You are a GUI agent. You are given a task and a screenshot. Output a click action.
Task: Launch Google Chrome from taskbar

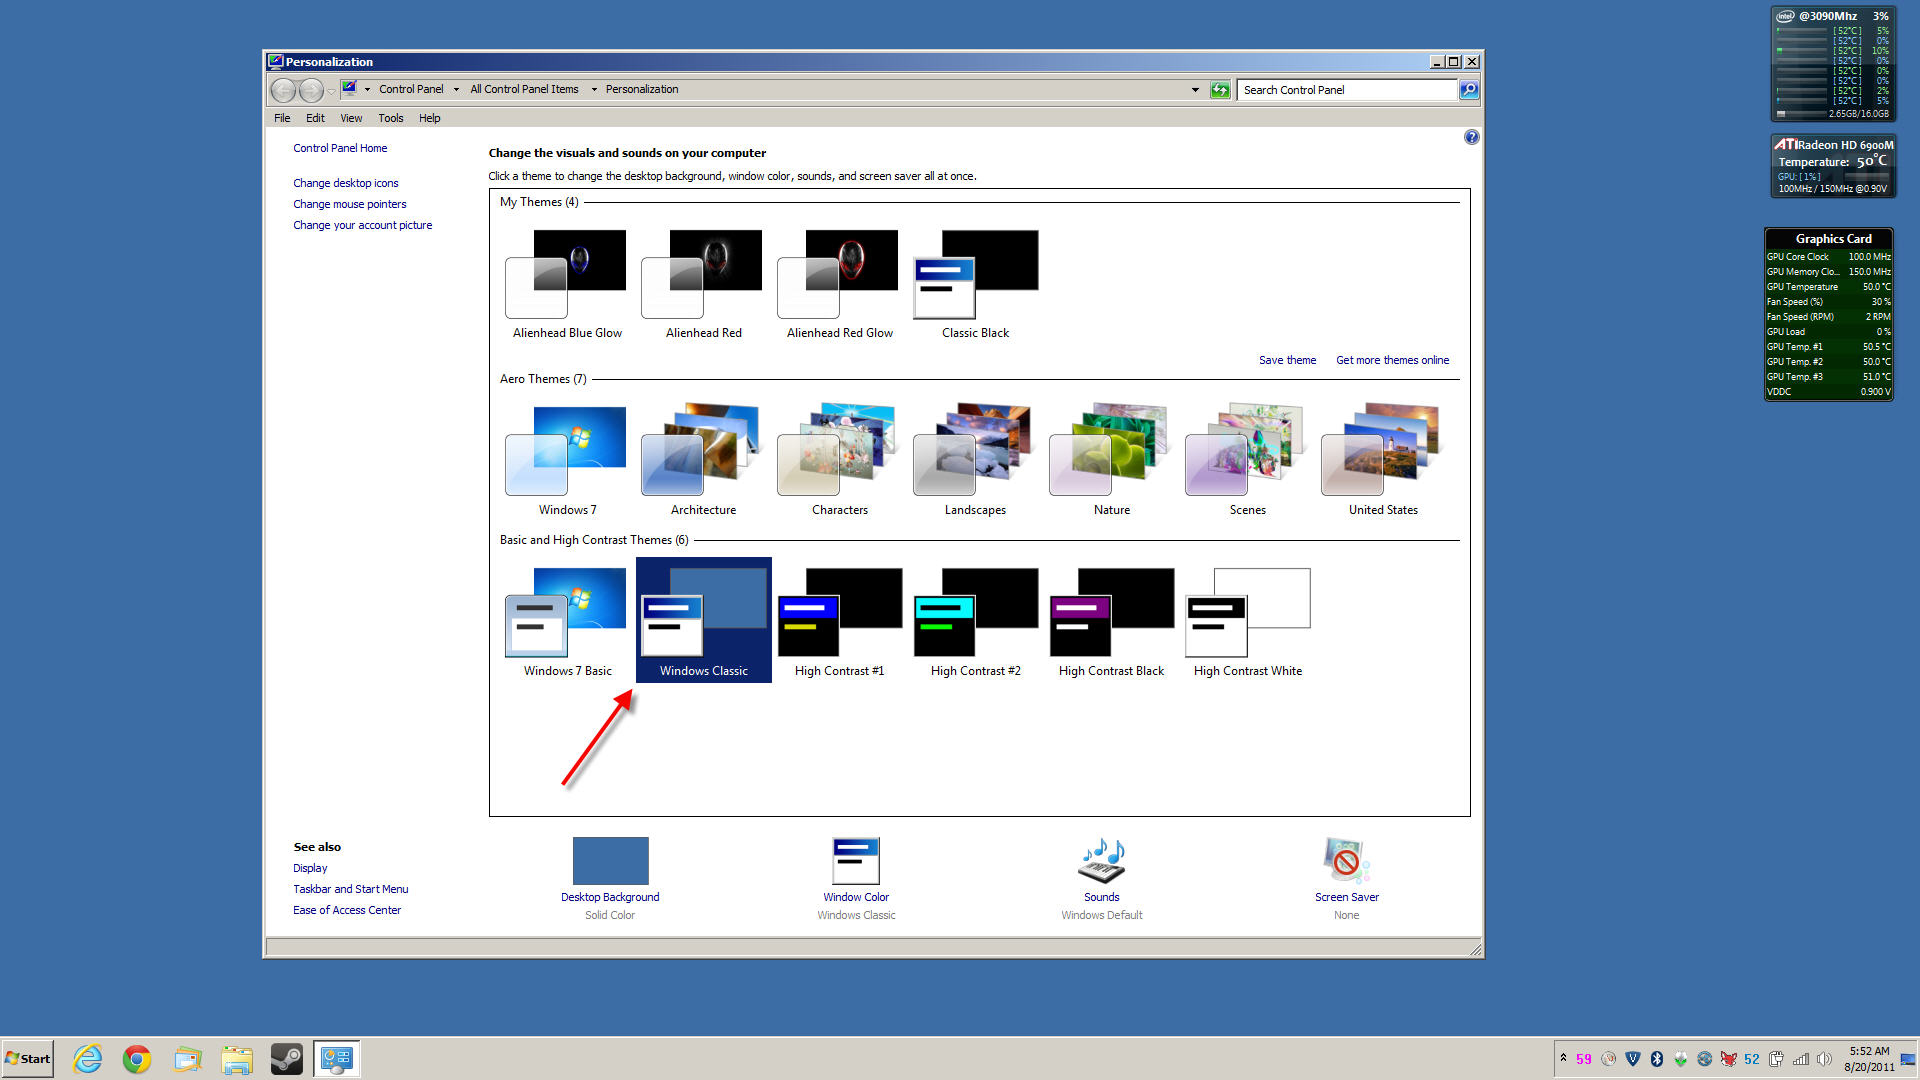pyautogui.click(x=137, y=1058)
